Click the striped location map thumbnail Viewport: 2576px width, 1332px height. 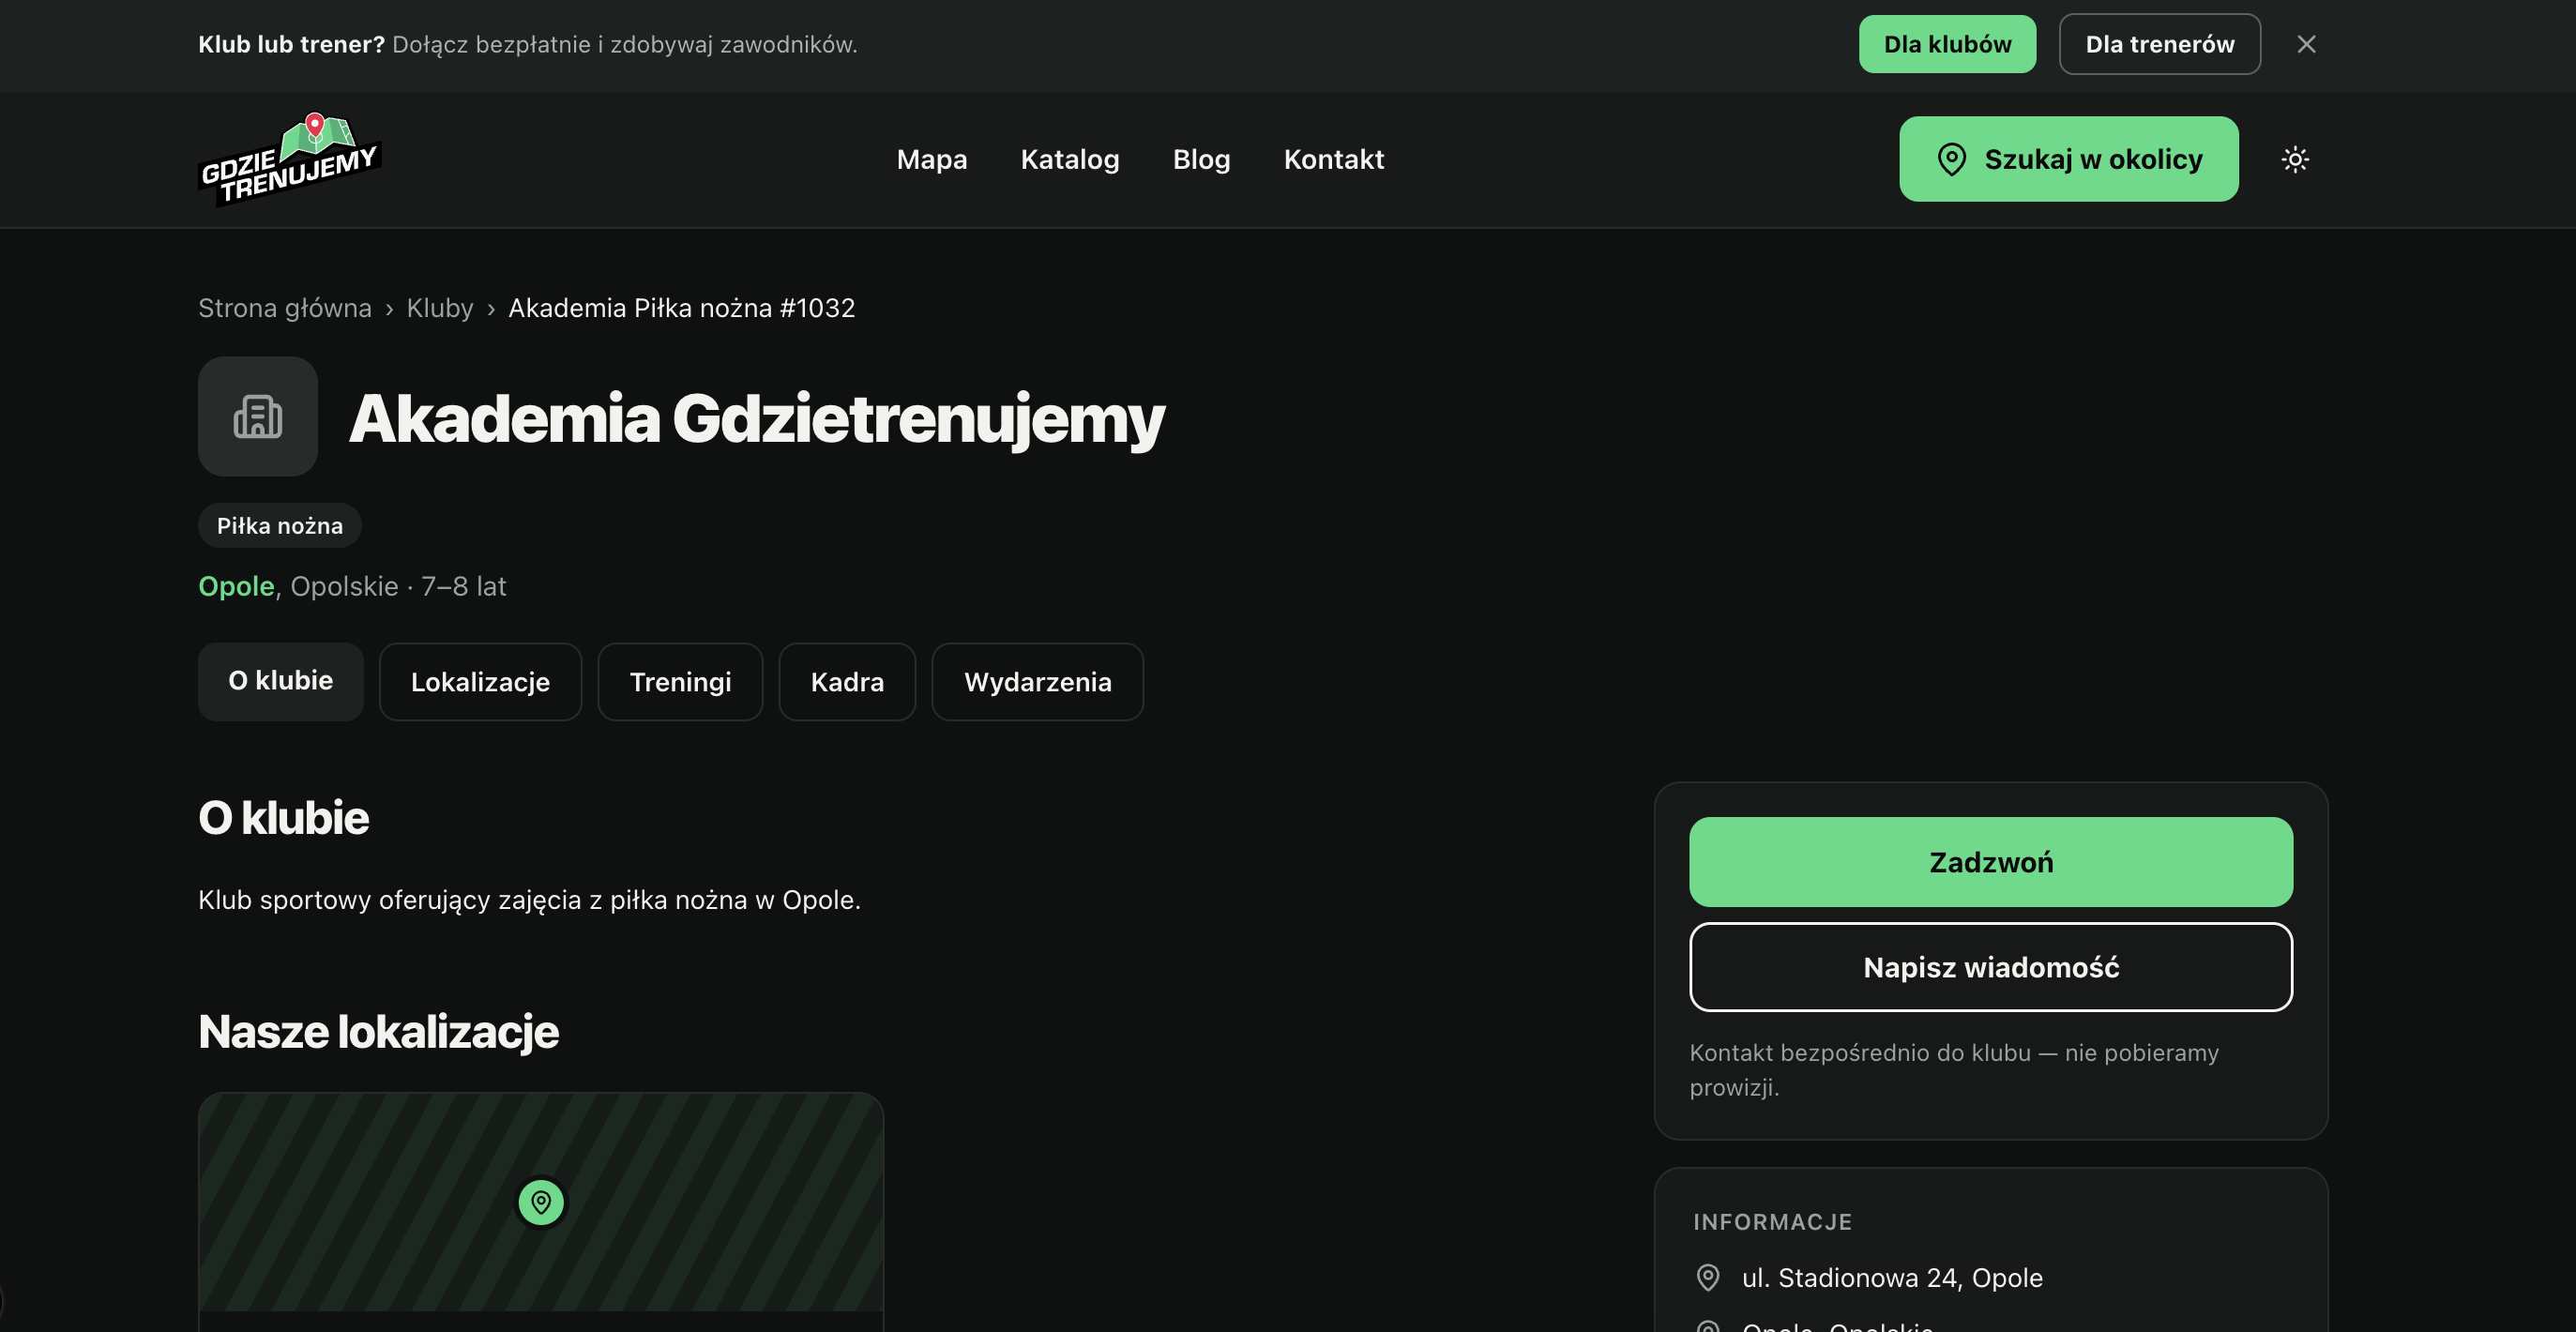pyautogui.click(x=541, y=1201)
